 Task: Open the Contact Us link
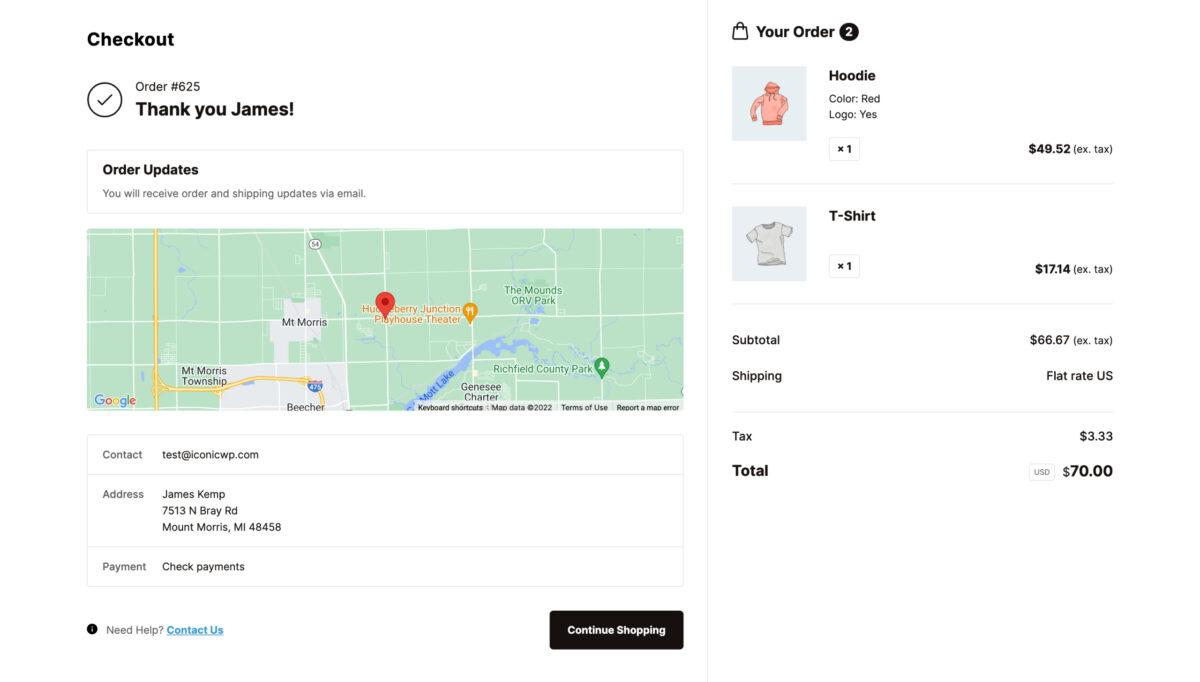coord(194,629)
